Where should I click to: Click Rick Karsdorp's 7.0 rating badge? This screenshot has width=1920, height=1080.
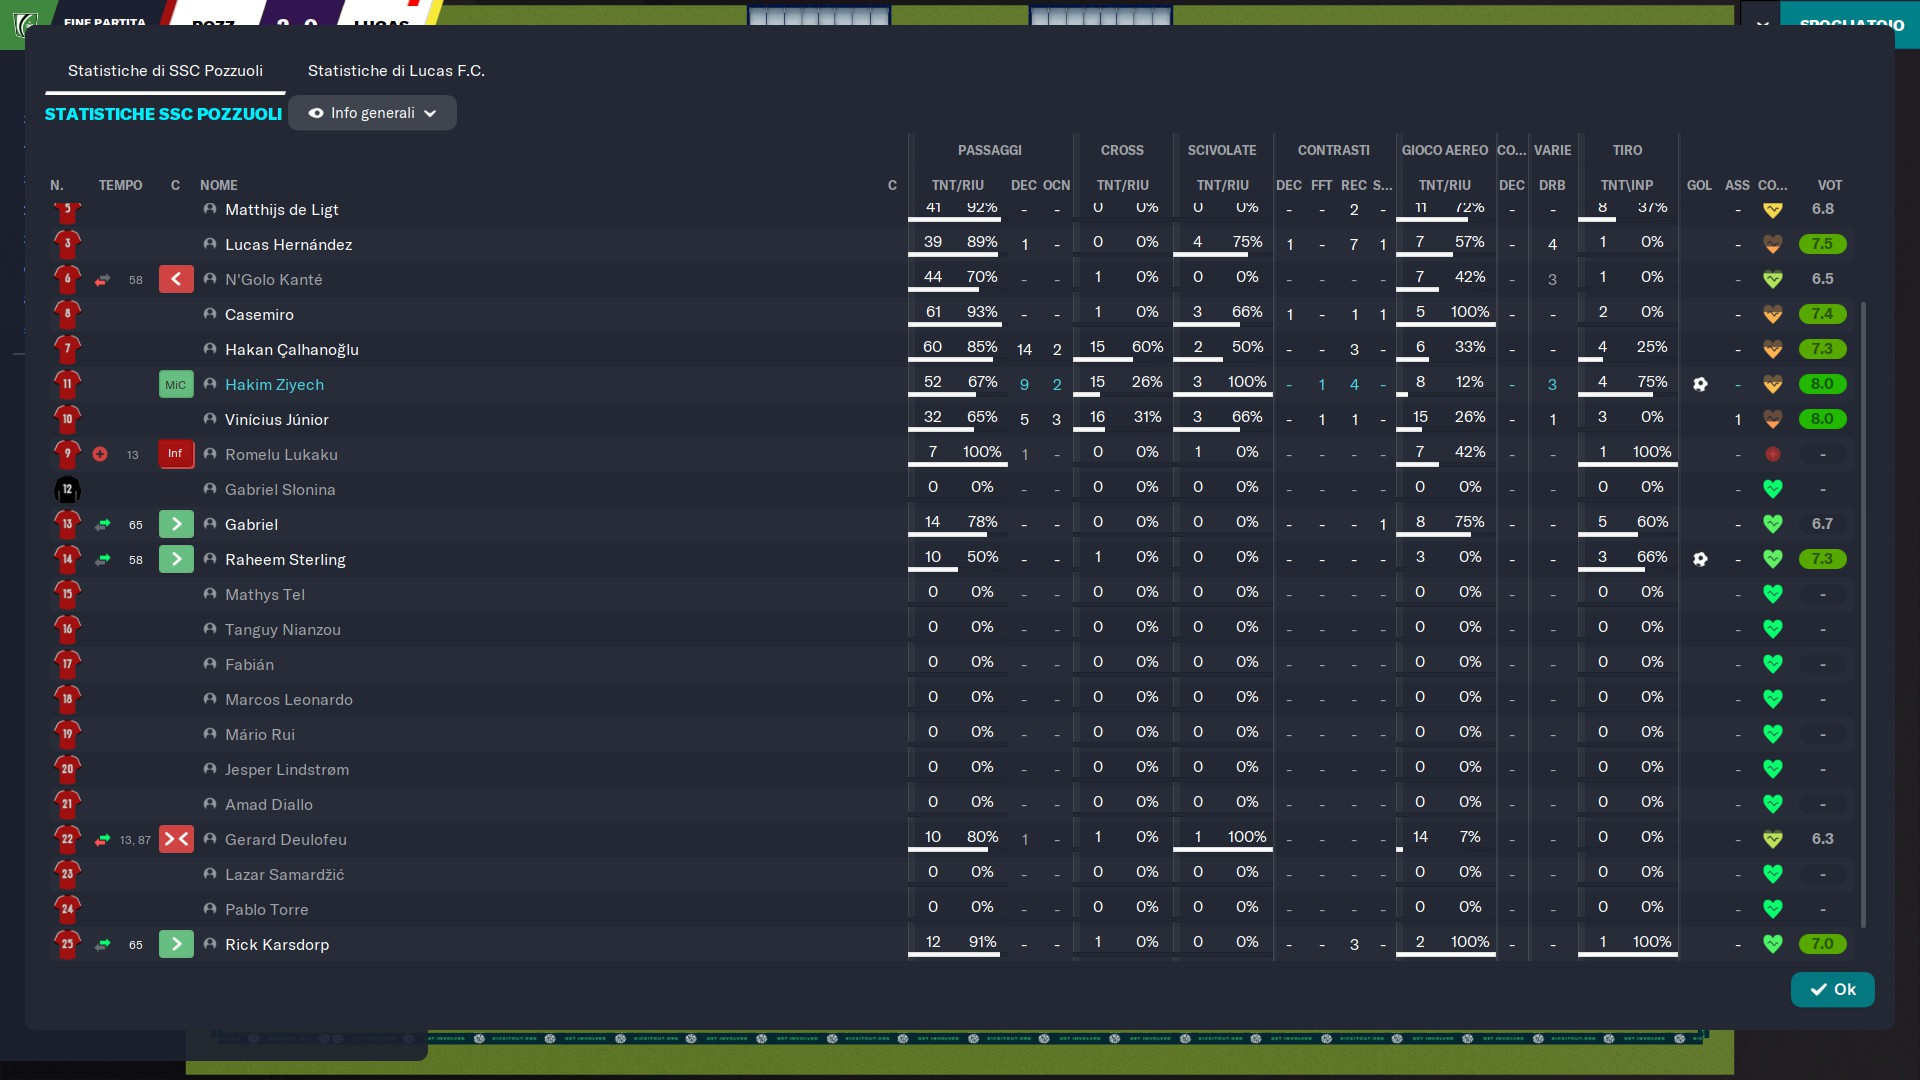point(1822,944)
